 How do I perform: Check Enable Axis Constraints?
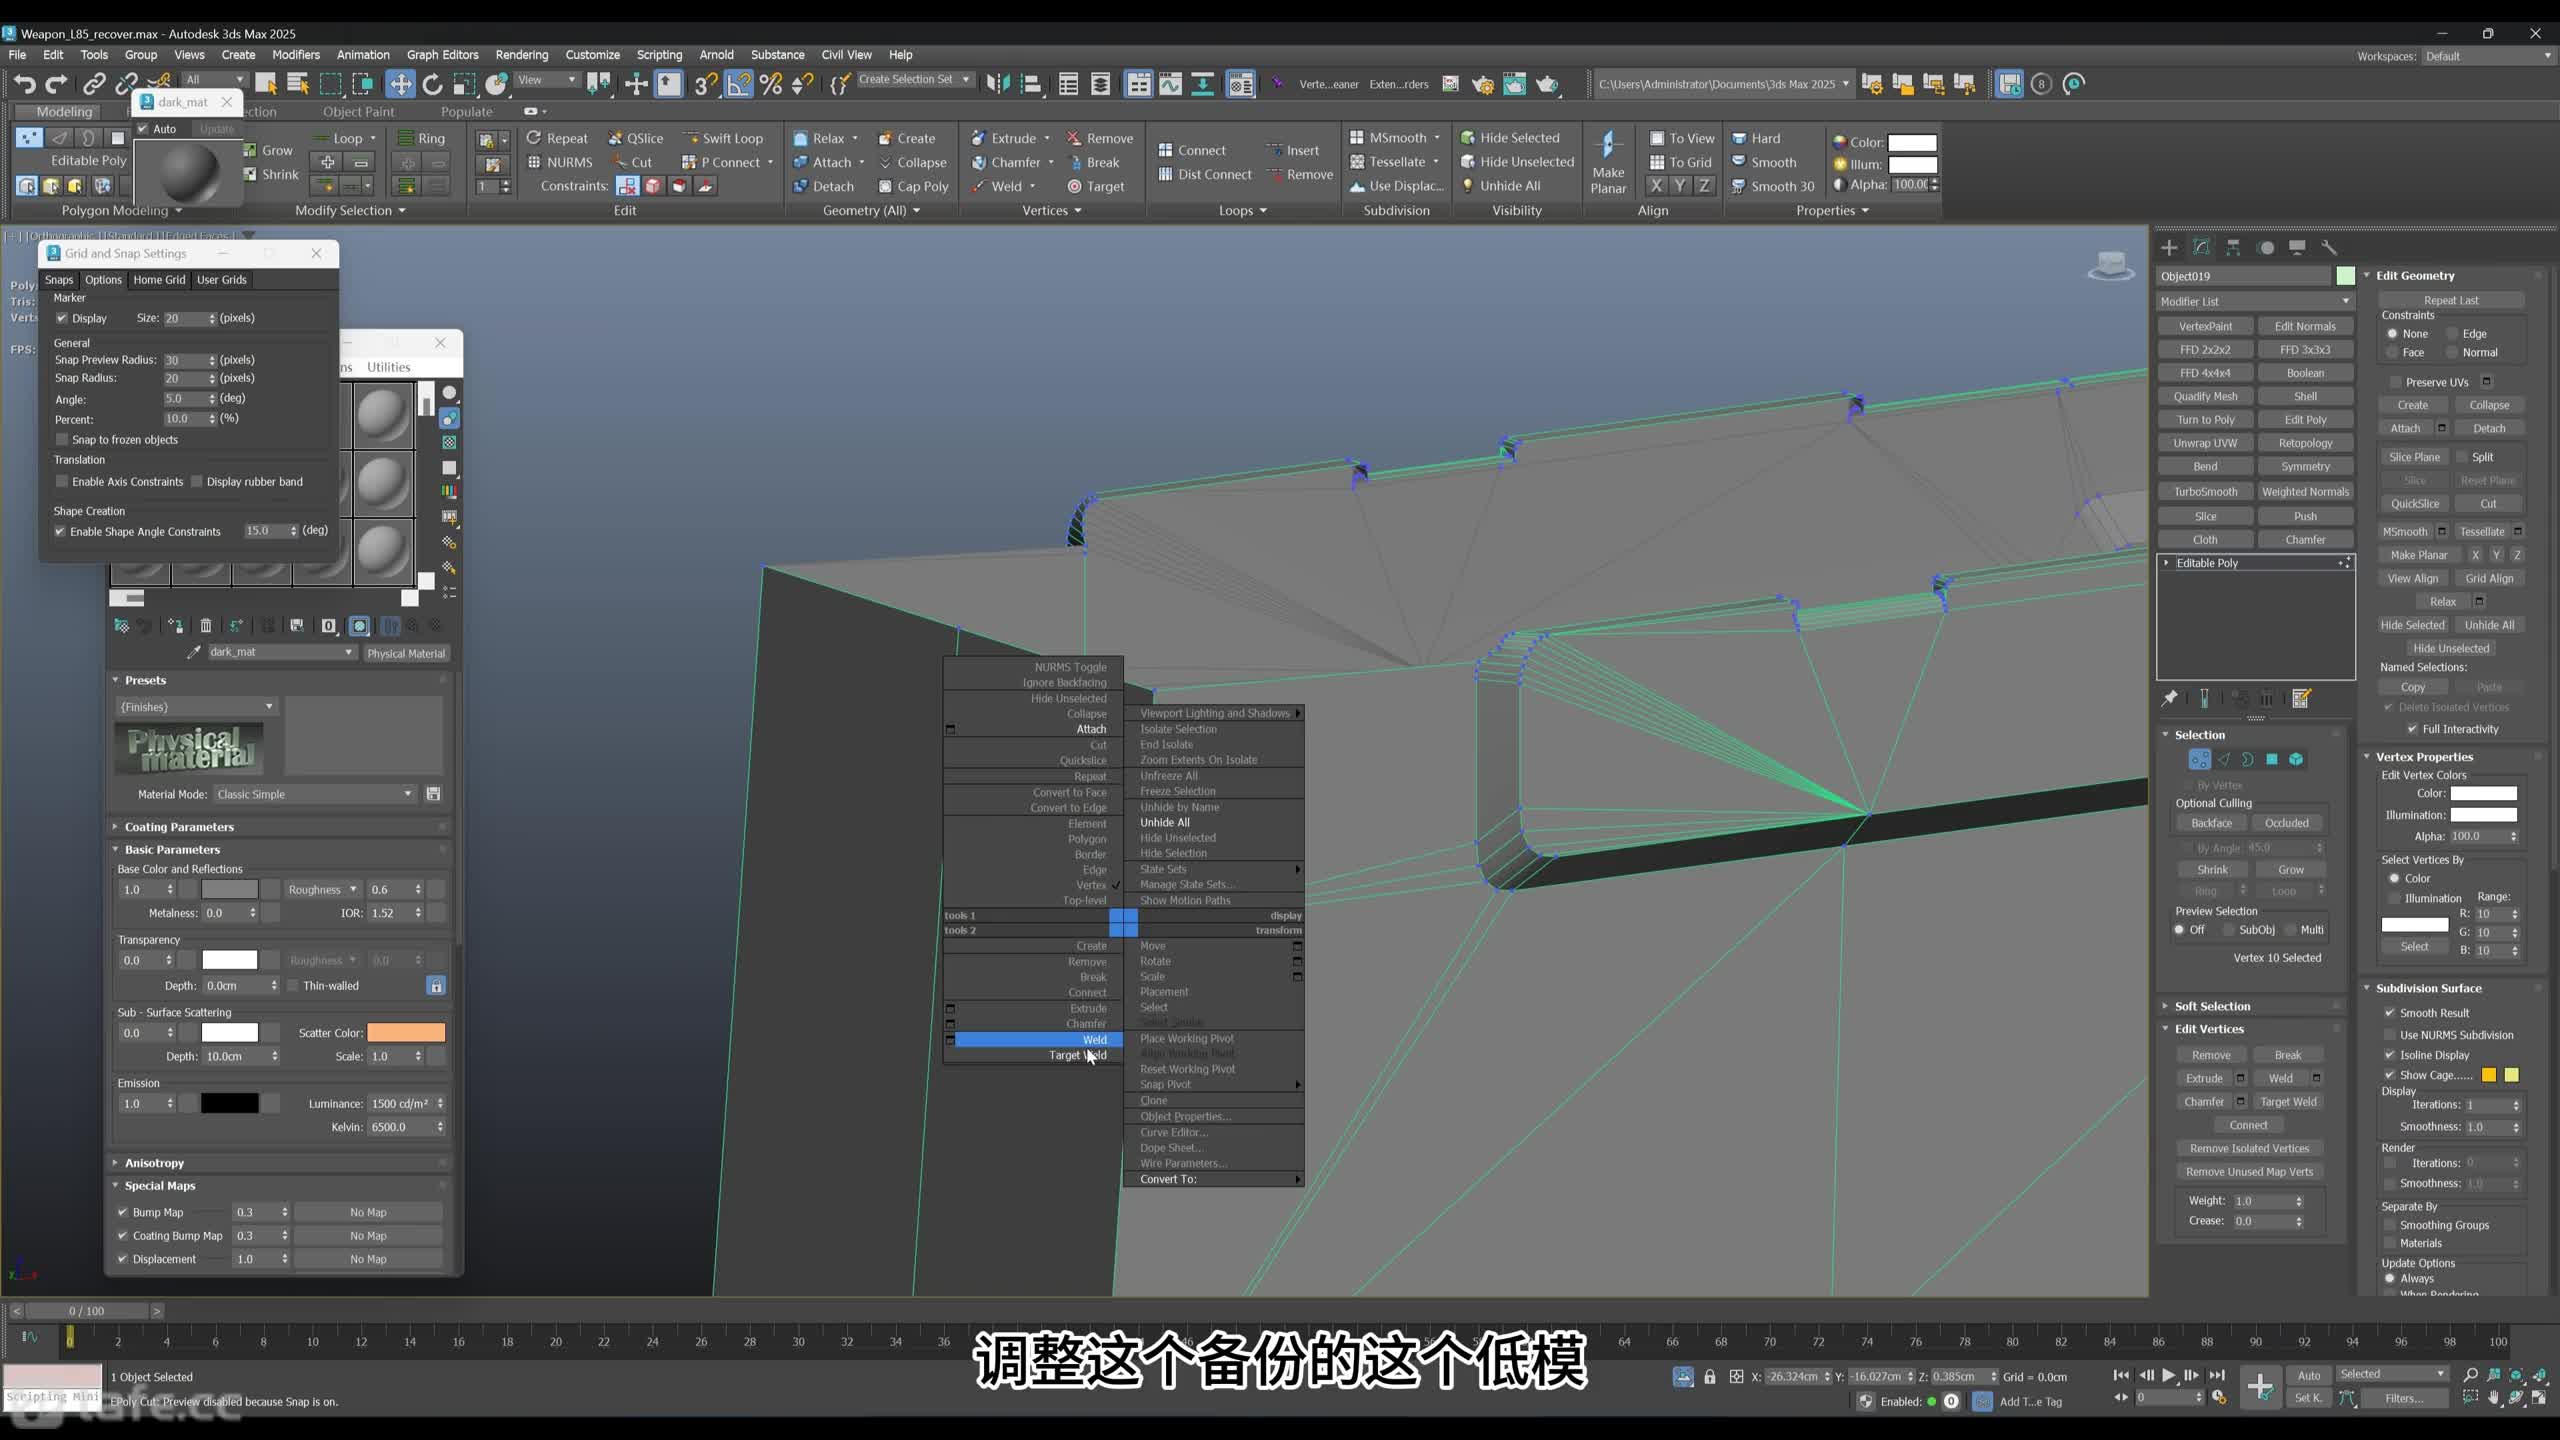click(x=62, y=482)
